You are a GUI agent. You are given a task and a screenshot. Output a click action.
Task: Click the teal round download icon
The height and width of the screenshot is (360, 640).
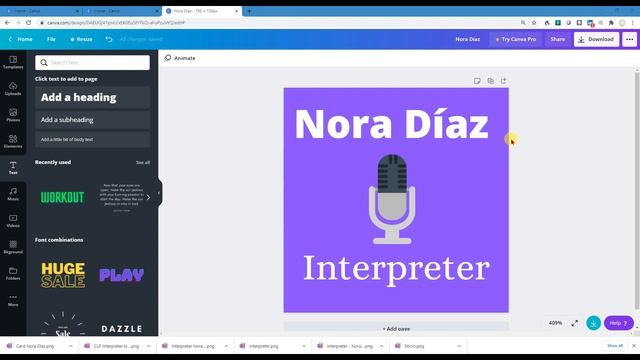593,323
